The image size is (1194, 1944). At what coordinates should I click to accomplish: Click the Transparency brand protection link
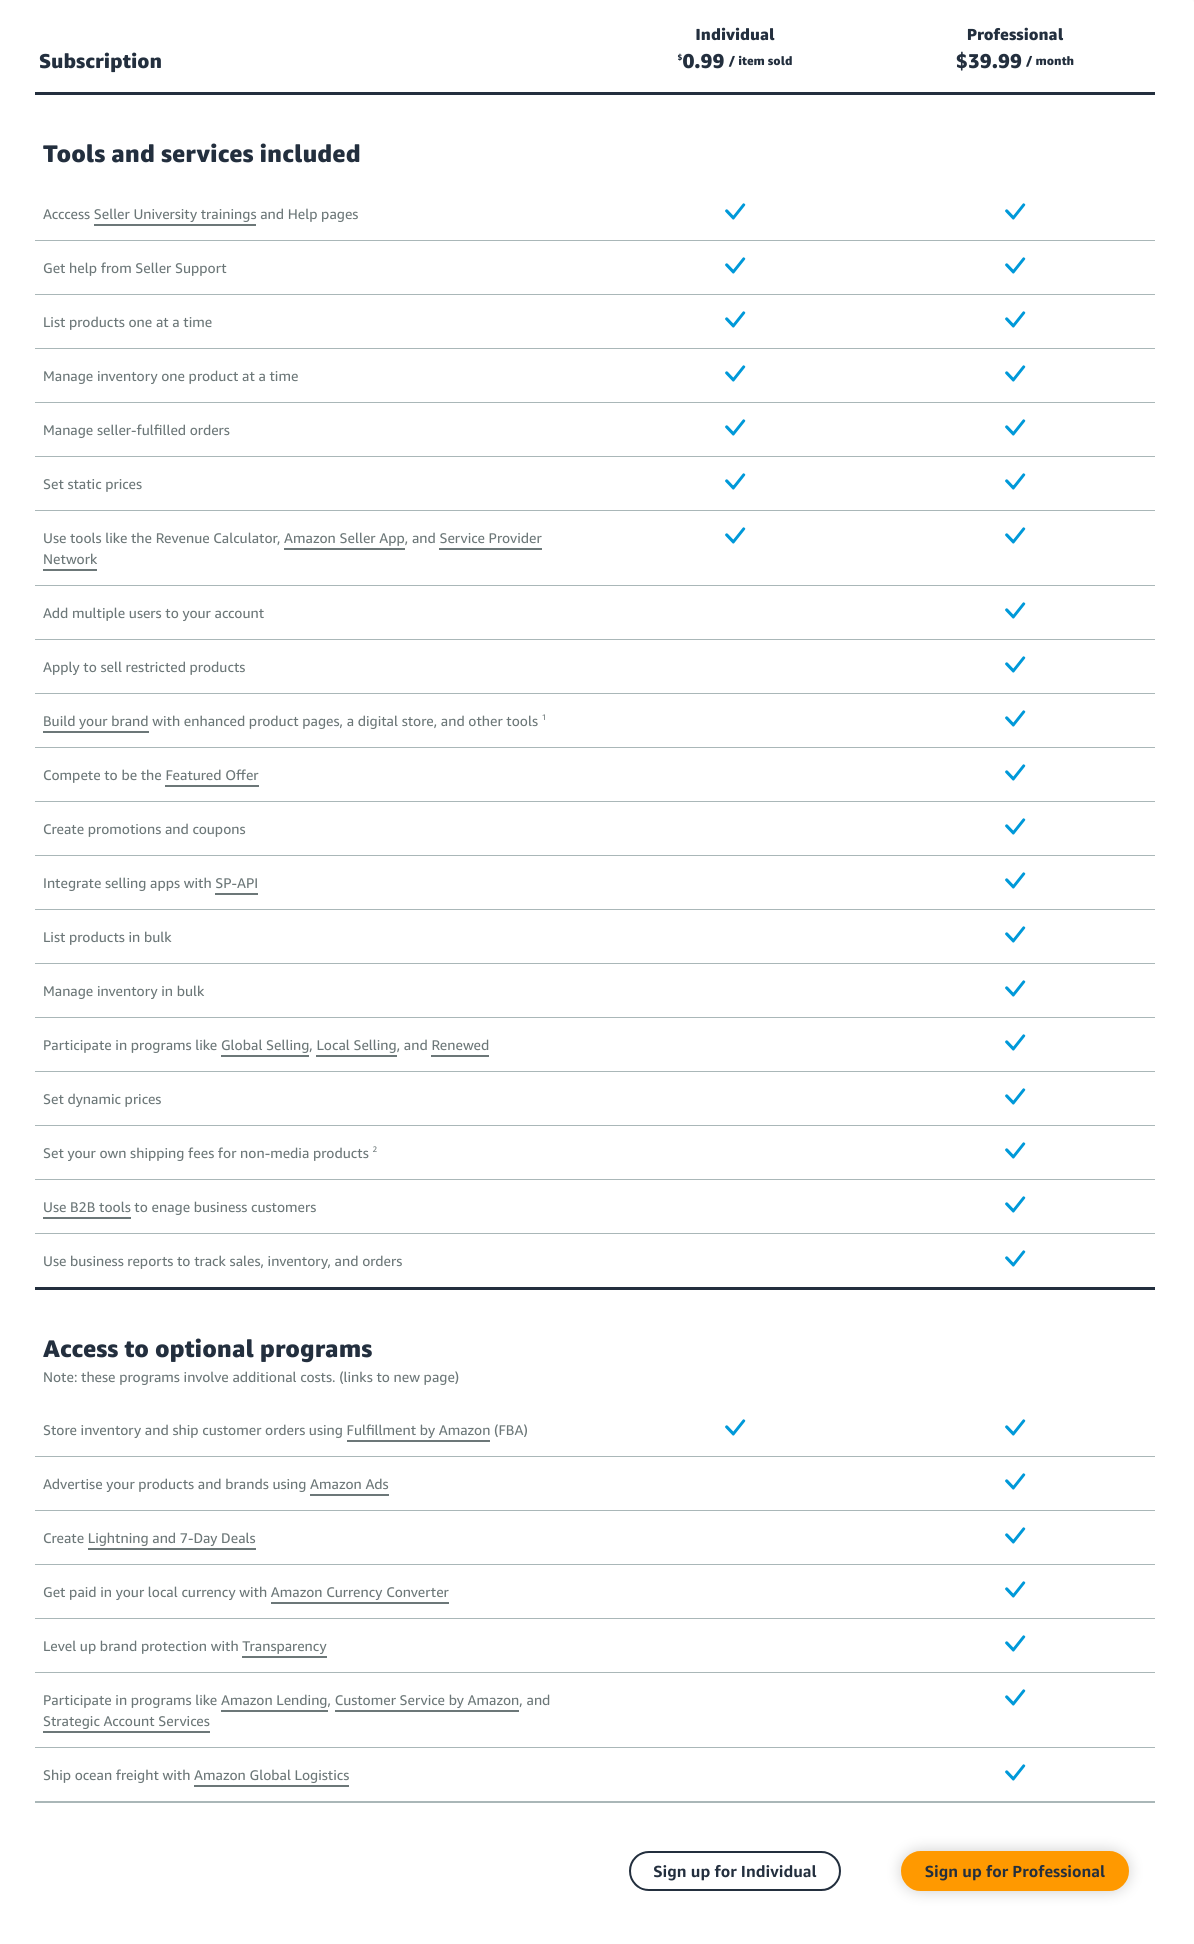(284, 1646)
